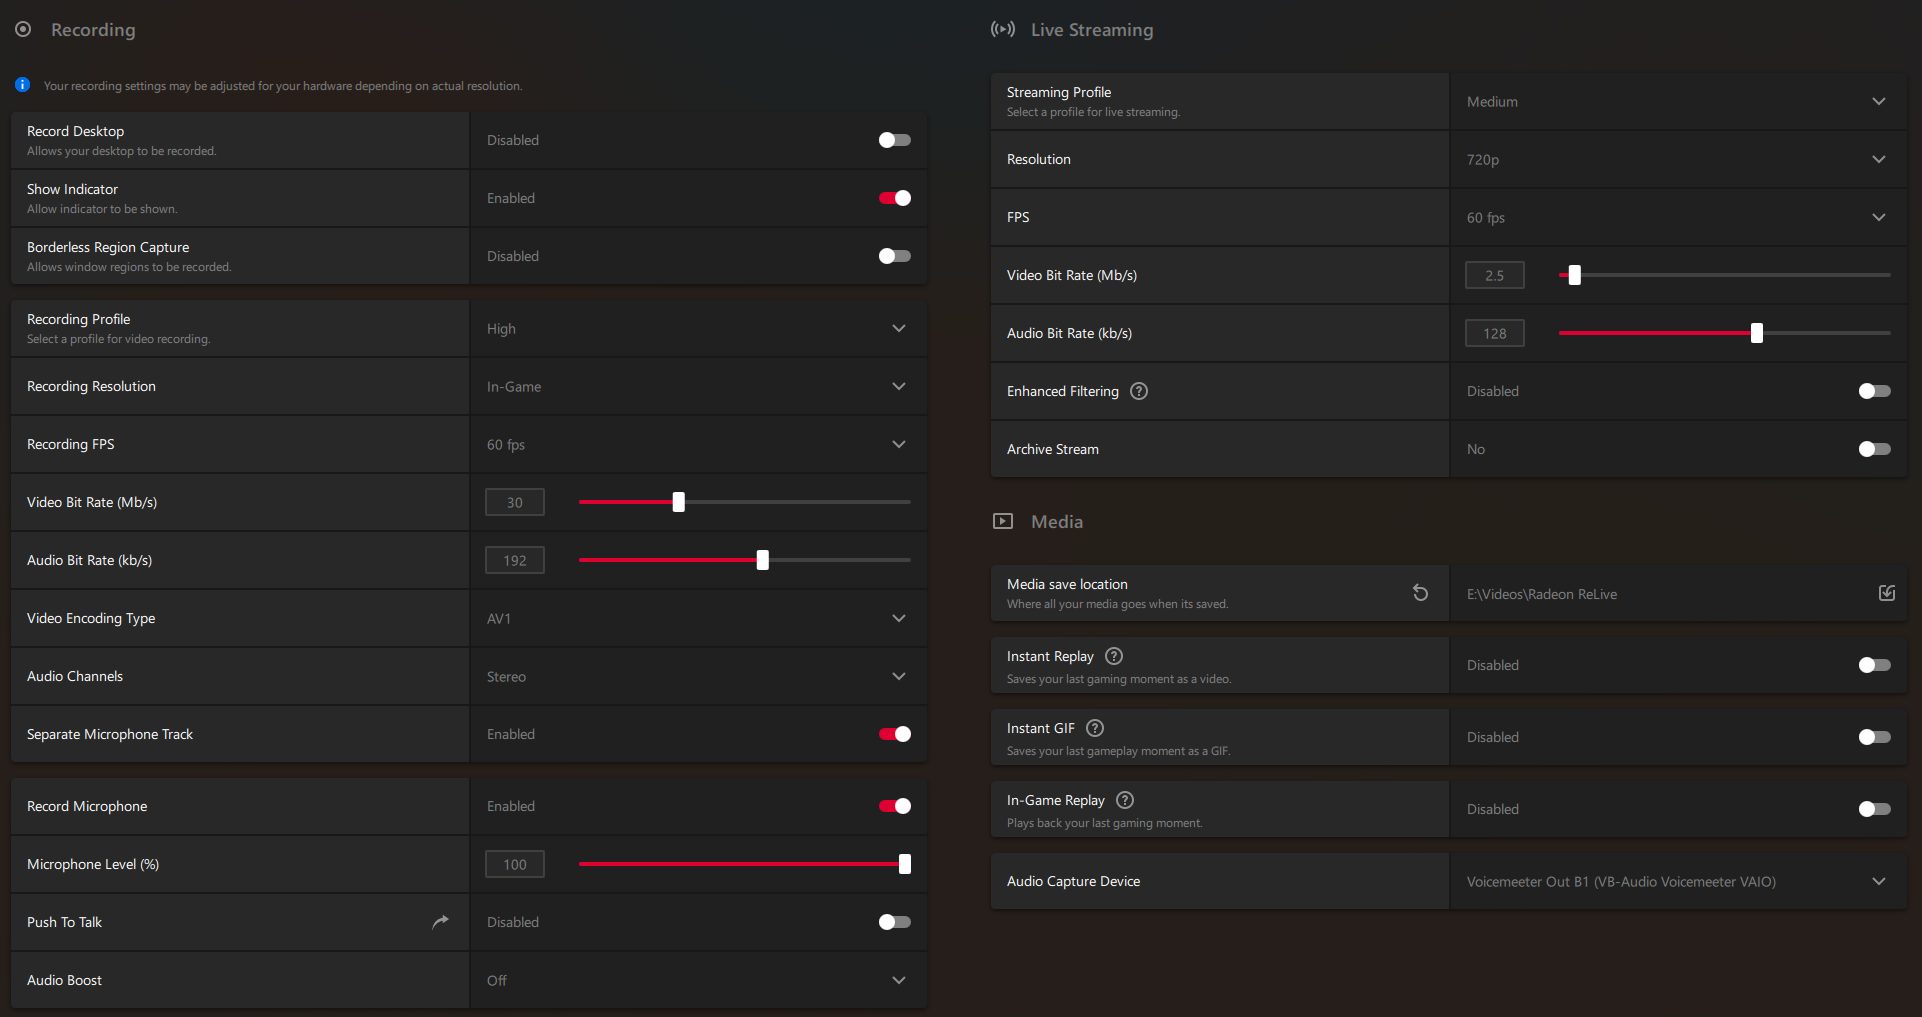Click the In-Game Replay help icon
The width and height of the screenshot is (1922, 1017).
coord(1125,800)
